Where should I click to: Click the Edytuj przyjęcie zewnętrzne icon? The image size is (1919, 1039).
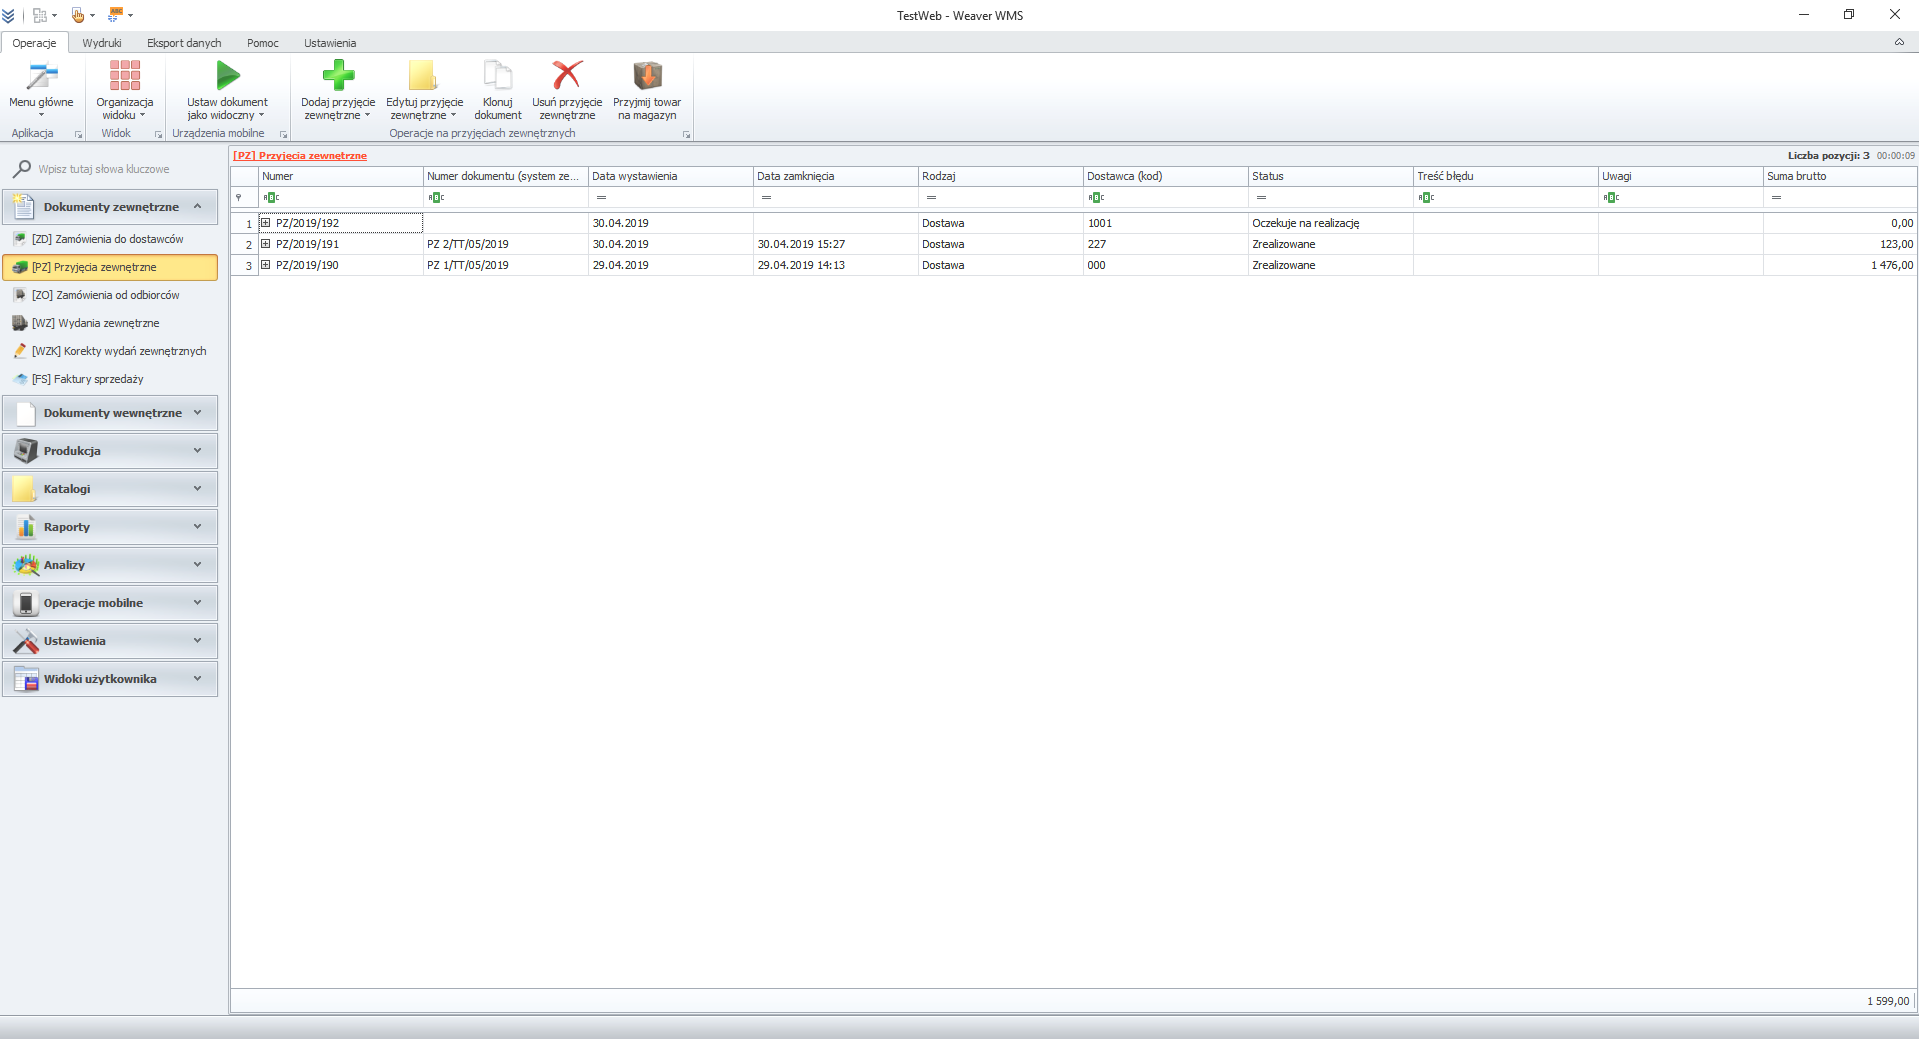424,76
